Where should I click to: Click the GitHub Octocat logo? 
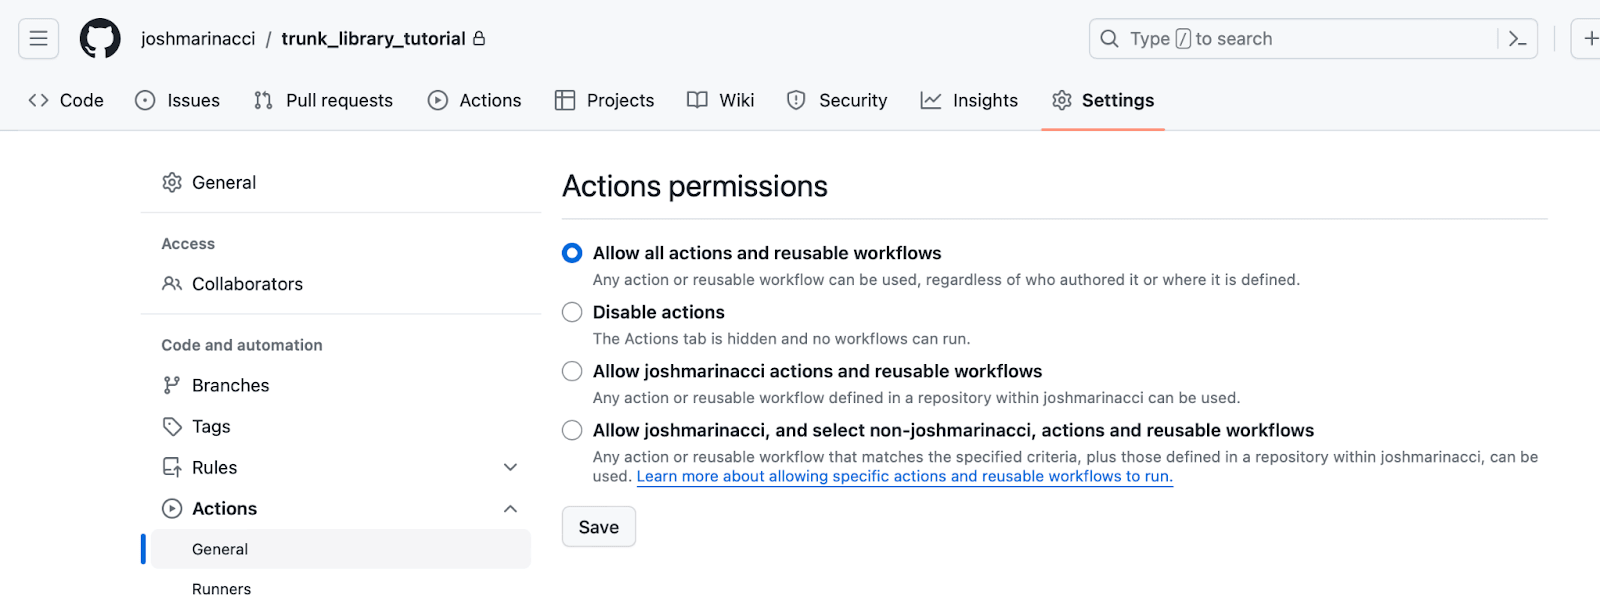point(100,39)
